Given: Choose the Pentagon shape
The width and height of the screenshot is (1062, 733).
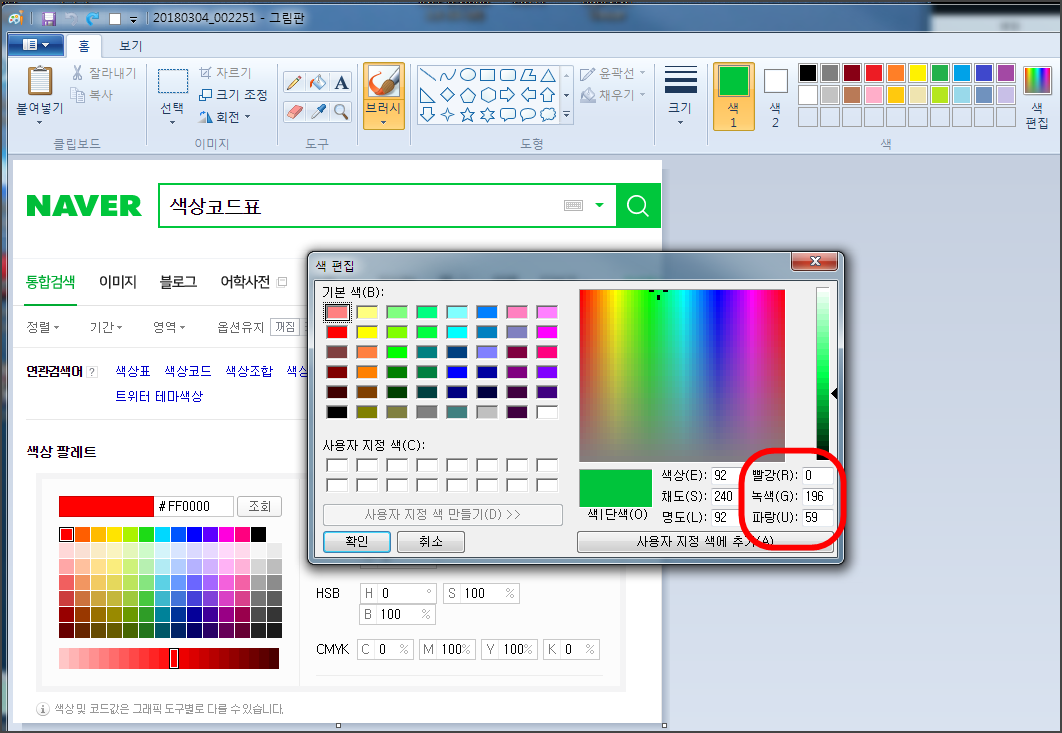Looking at the screenshot, I should pyautogui.click(x=467, y=94).
